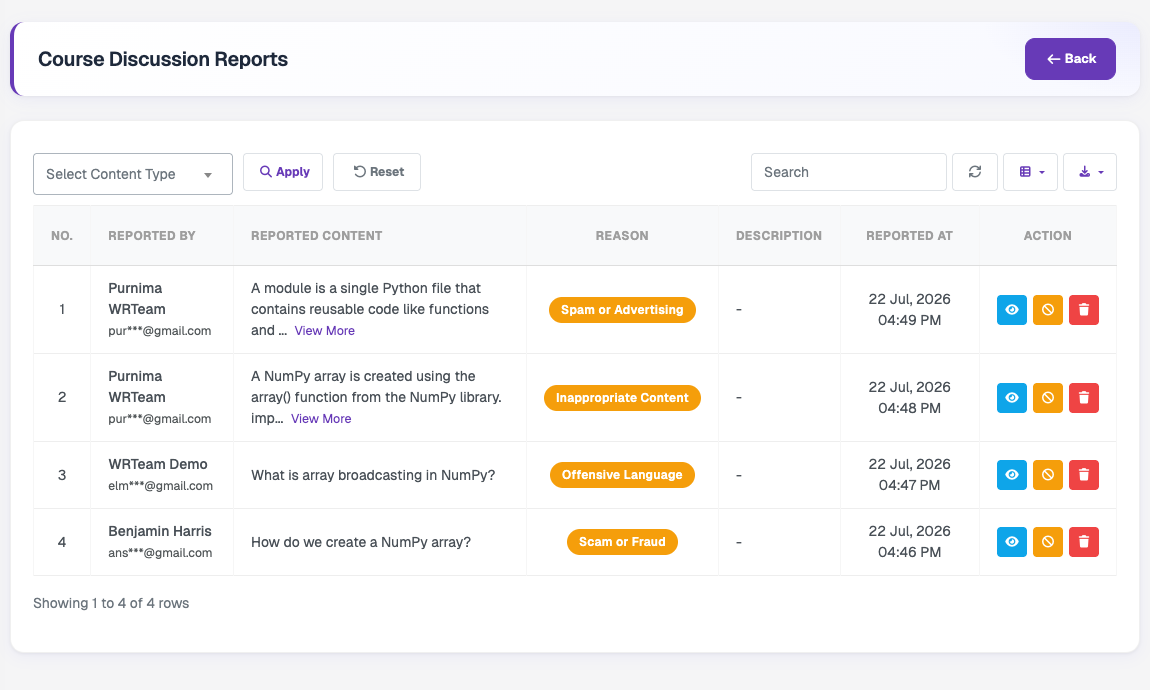Expand View More in the module report

pos(324,331)
